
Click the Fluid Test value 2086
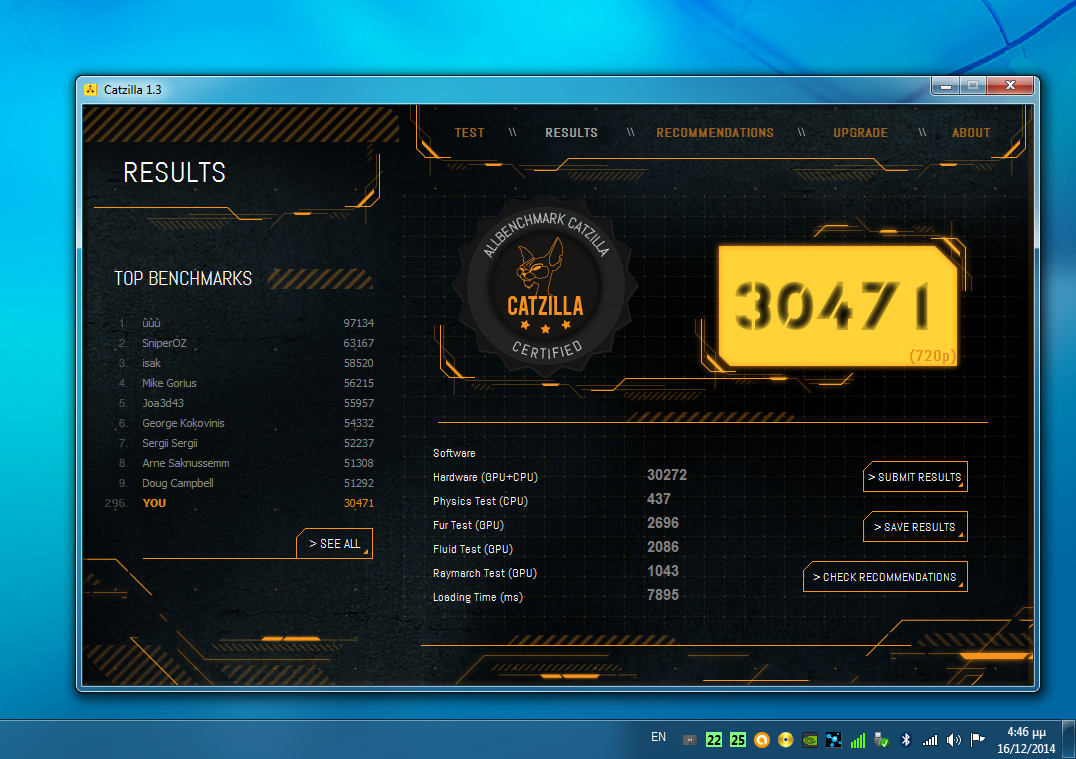pyautogui.click(x=663, y=547)
